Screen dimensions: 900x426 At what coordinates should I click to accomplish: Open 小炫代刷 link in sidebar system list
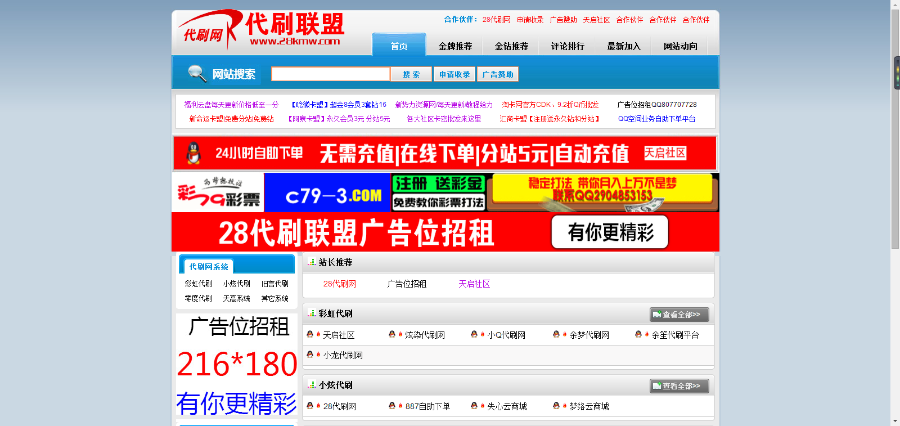point(236,284)
